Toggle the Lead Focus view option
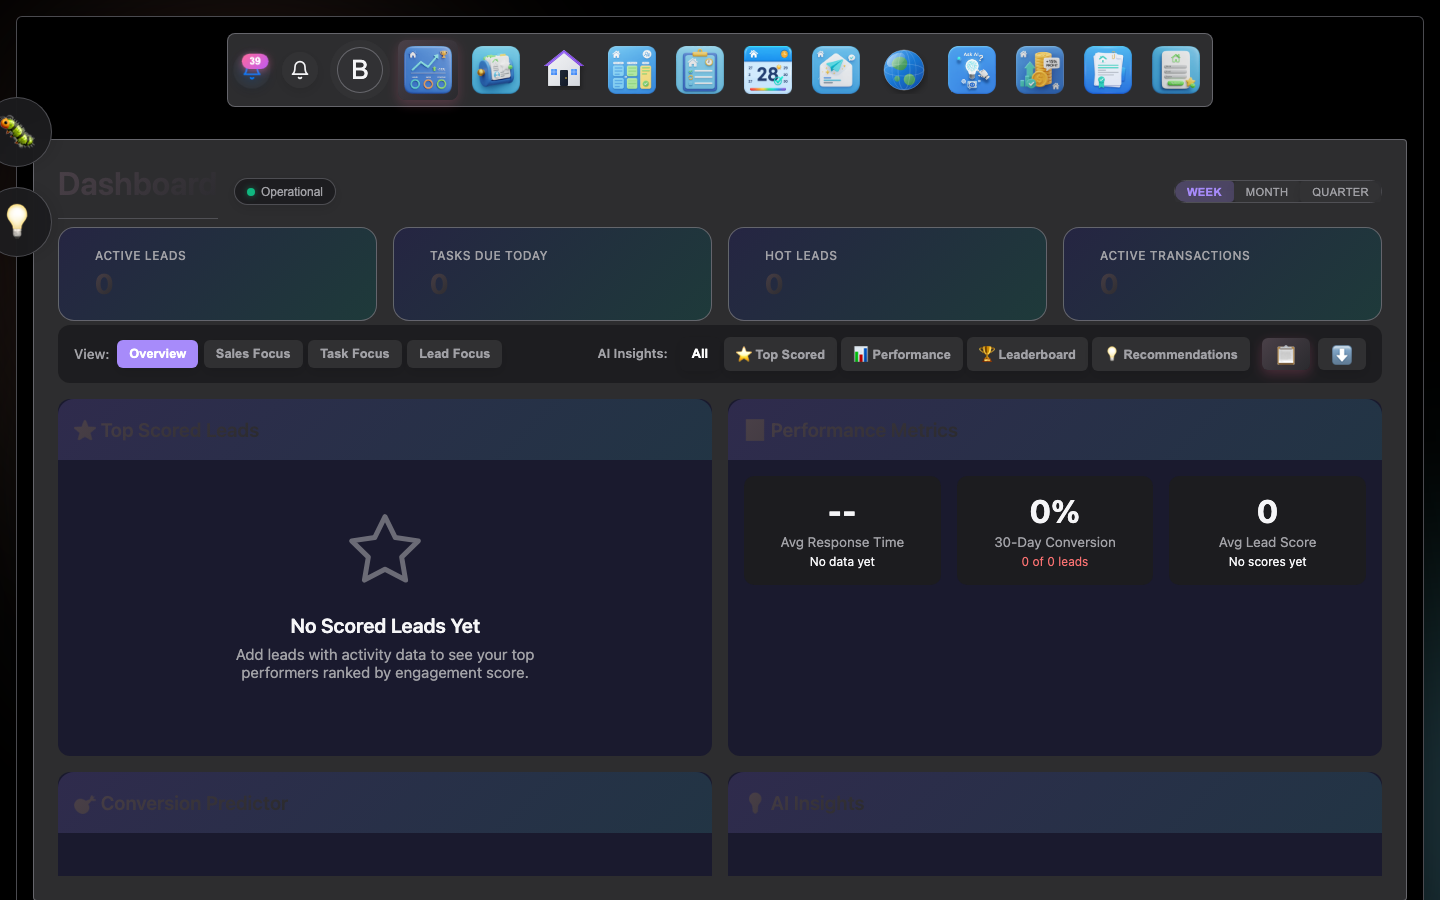 pyautogui.click(x=454, y=353)
